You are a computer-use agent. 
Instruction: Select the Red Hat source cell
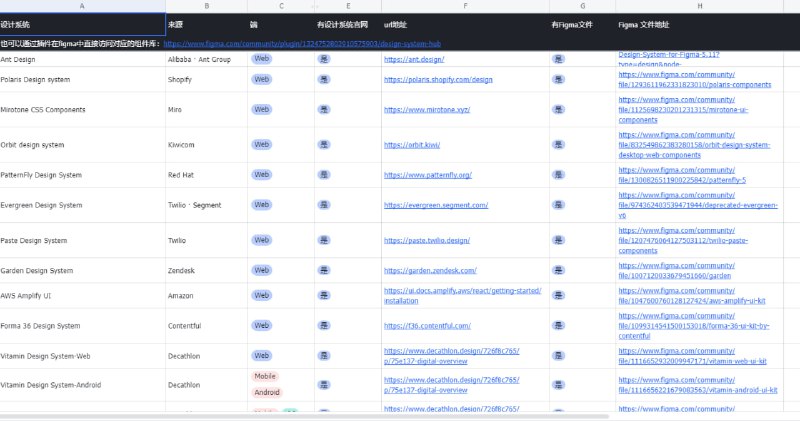(206, 175)
